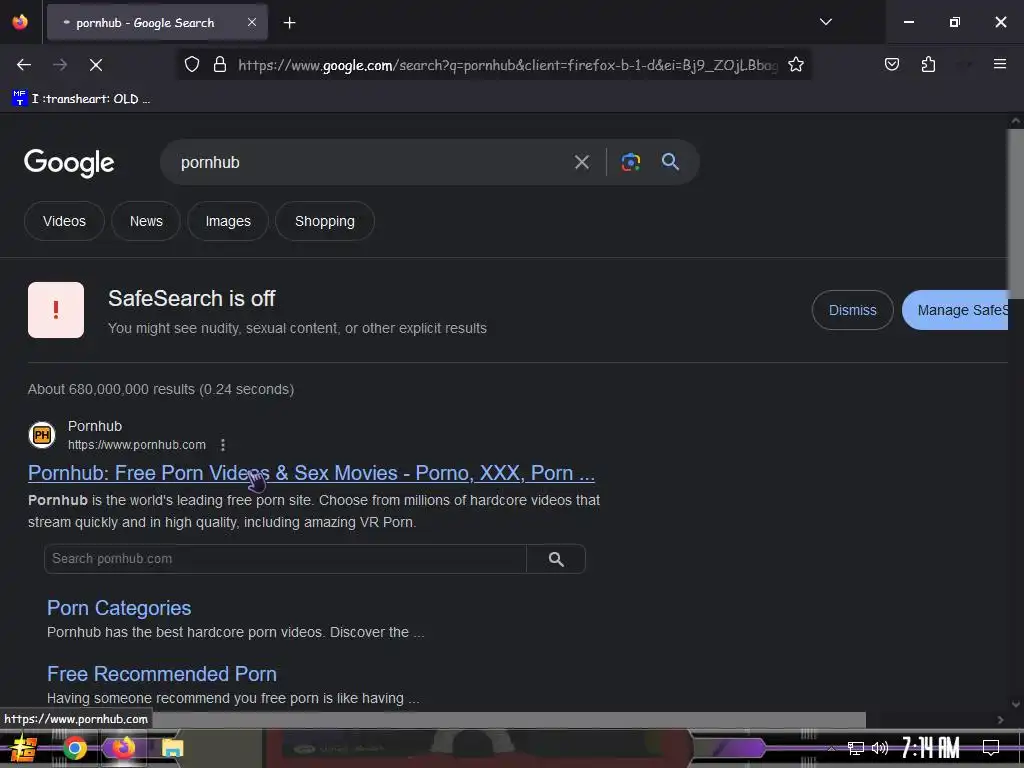Focus the site search box in result
The image size is (1024, 768).
click(x=285, y=559)
